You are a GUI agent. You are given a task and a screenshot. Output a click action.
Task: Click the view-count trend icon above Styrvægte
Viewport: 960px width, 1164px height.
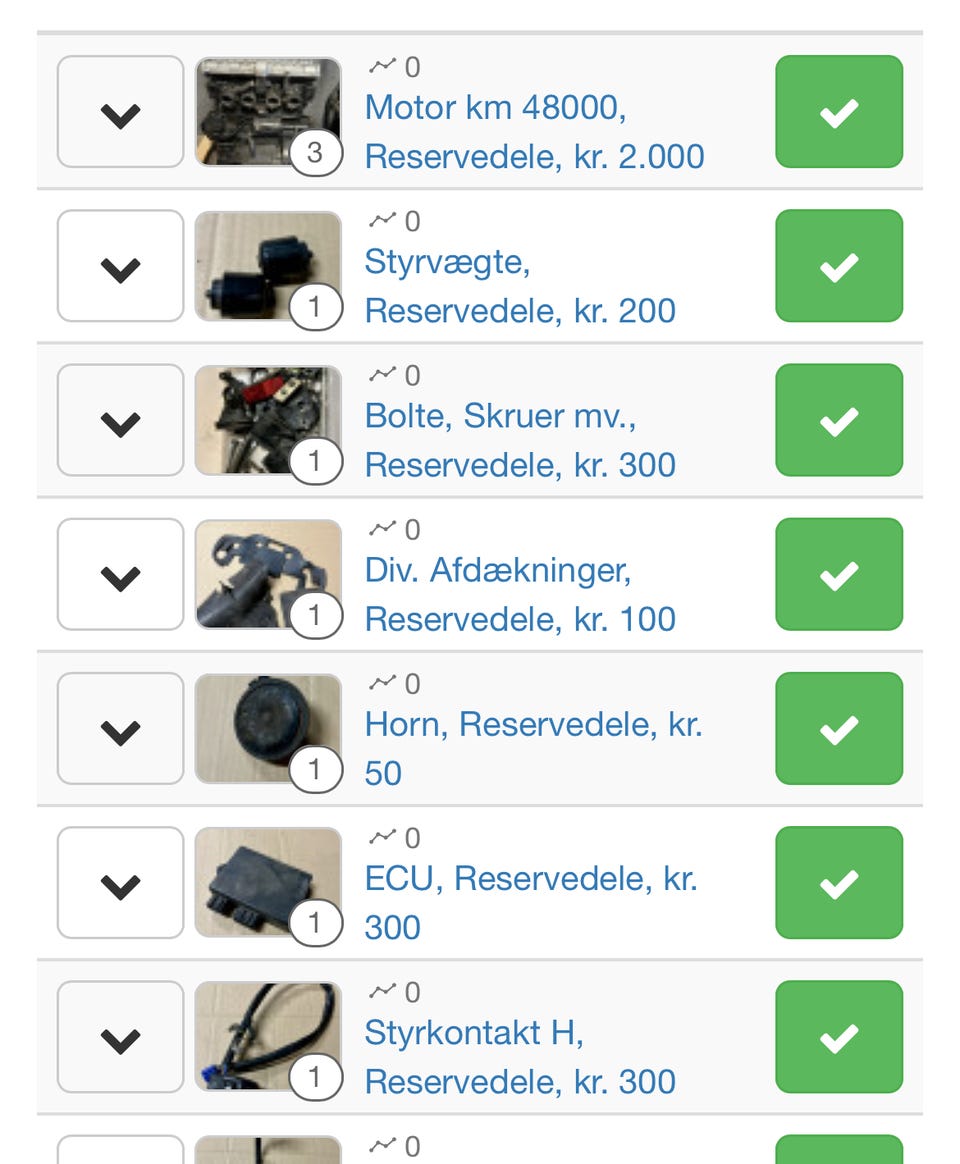tap(382, 221)
